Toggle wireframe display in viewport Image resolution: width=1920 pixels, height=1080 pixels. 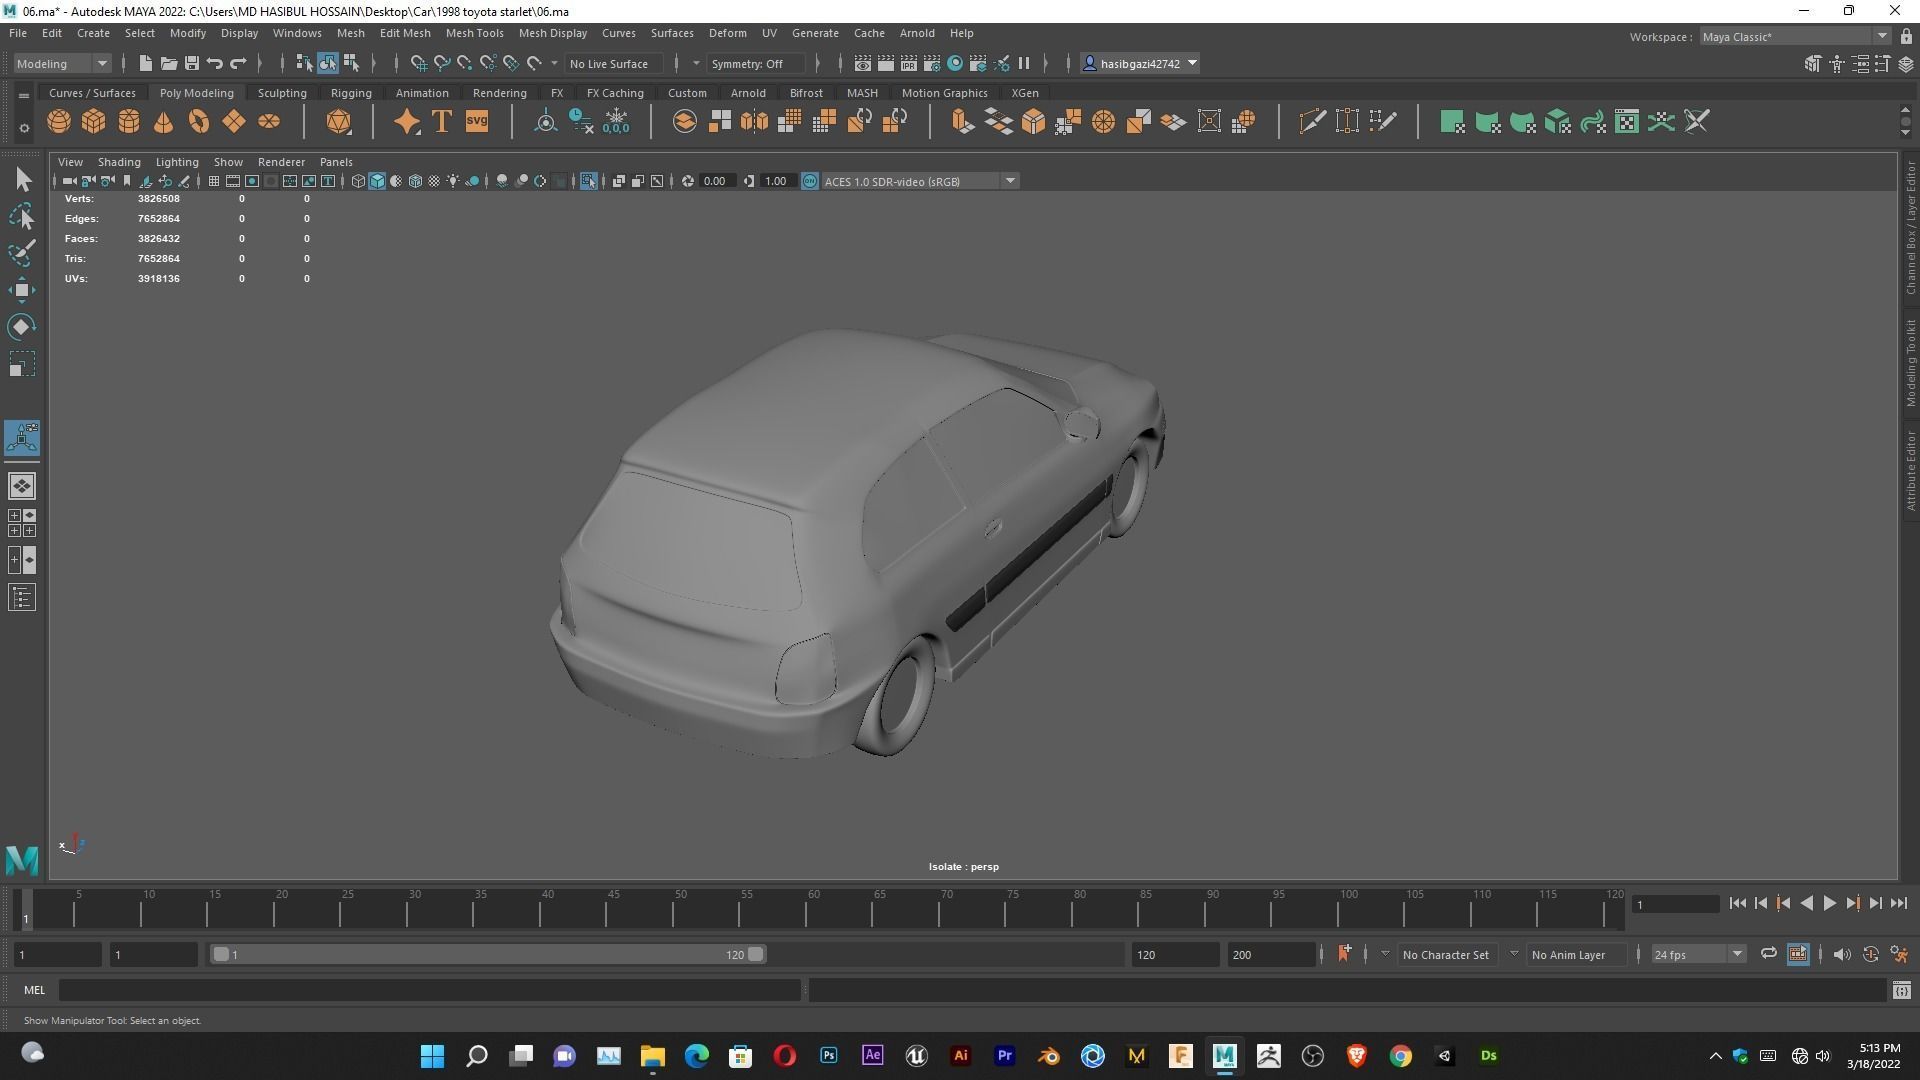click(x=358, y=181)
